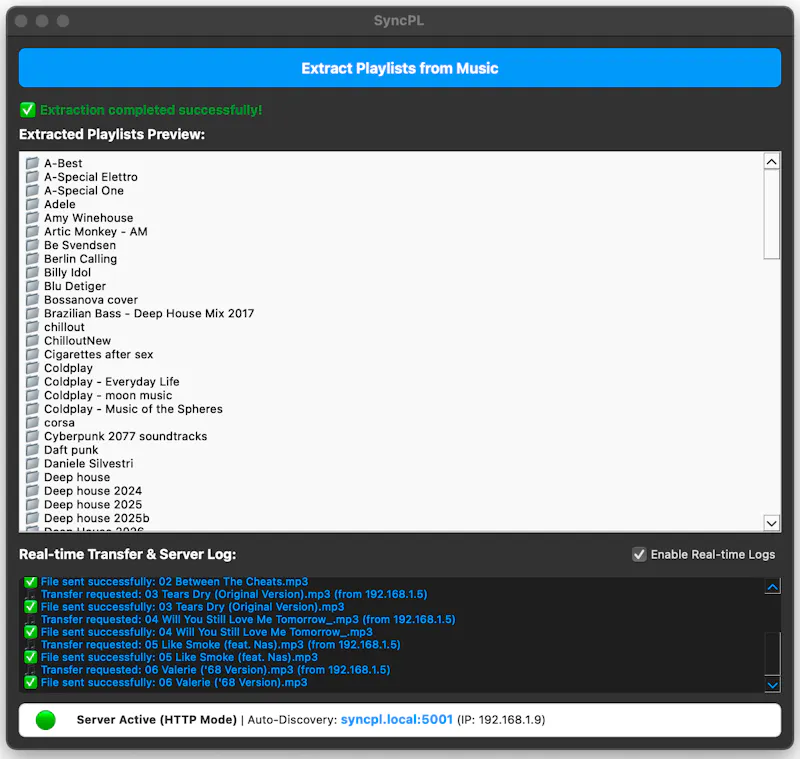Image resolution: width=800 pixels, height=759 pixels.
Task: Click the folder icon beside A-Special Elettro
Action: click(33, 176)
